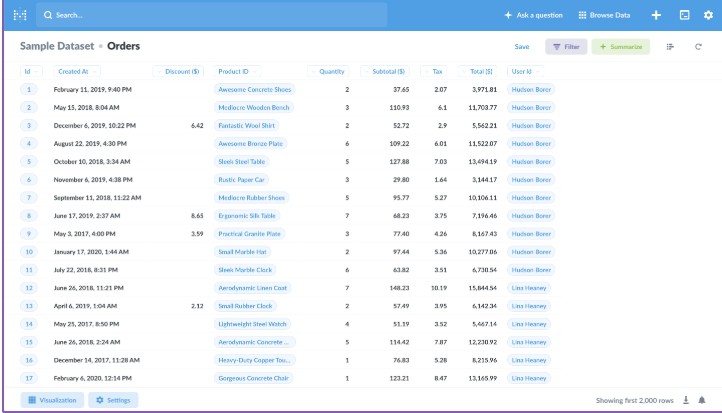Image resolution: width=722 pixels, height=413 pixels.
Task: Click the icon left of the gear
Action: [x=683, y=15]
